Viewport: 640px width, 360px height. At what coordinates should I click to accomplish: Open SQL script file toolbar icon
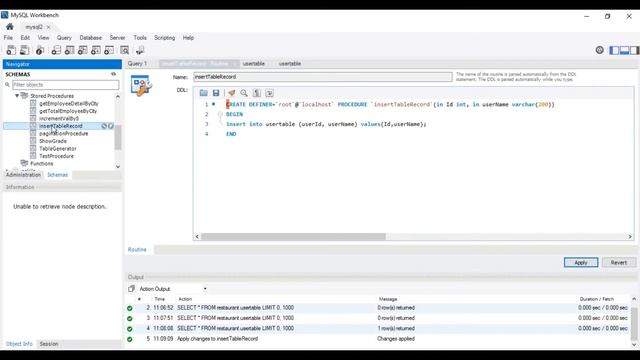click(24, 50)
